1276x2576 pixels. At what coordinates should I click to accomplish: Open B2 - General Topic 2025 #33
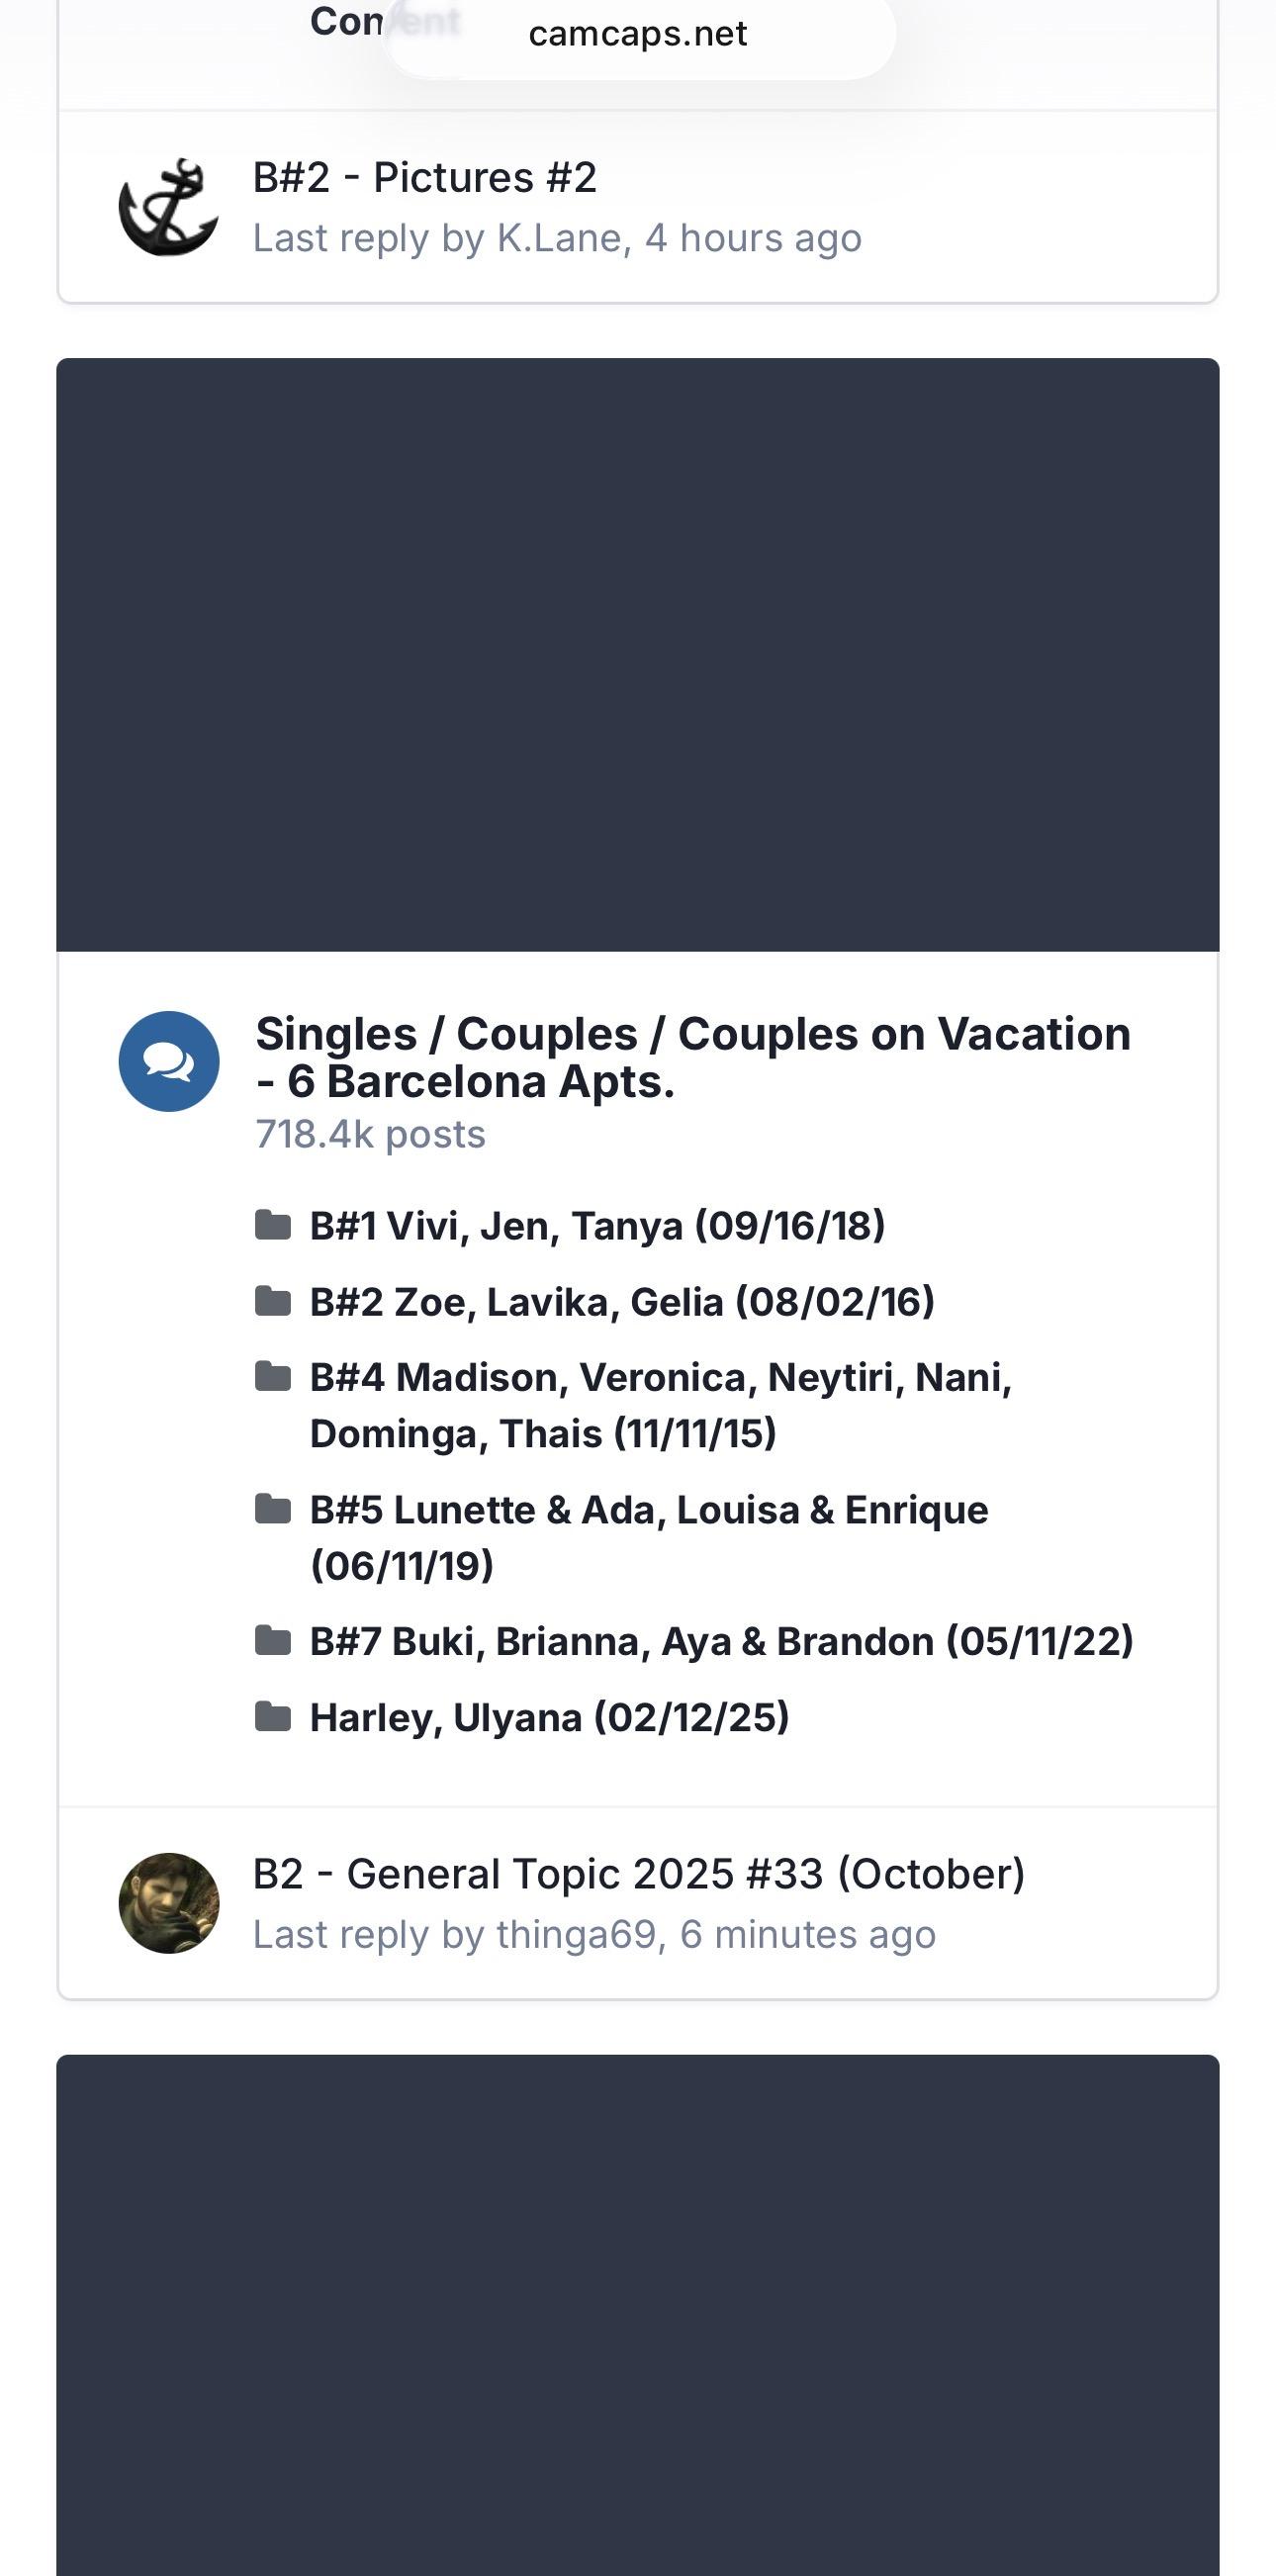639,1874
